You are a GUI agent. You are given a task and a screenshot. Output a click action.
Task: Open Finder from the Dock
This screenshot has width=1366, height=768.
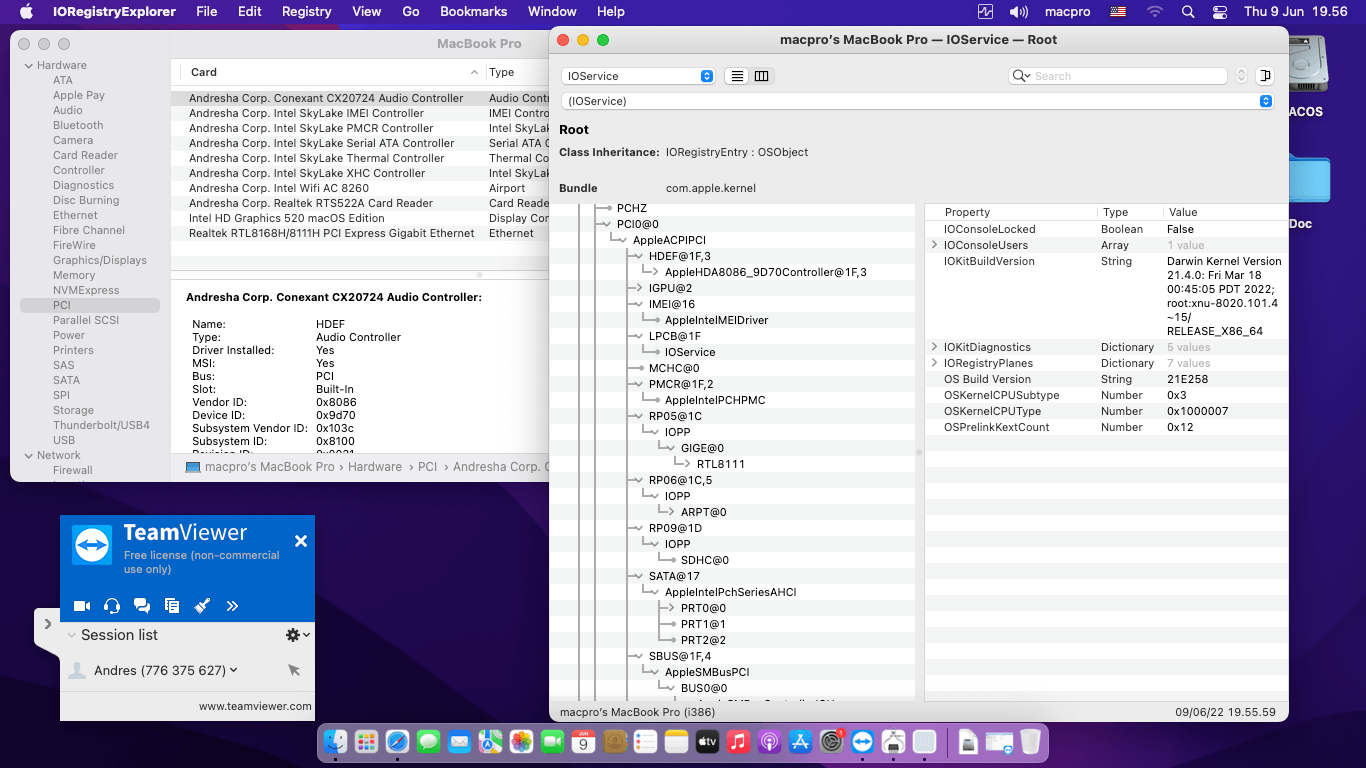click(x=336, y=742)
